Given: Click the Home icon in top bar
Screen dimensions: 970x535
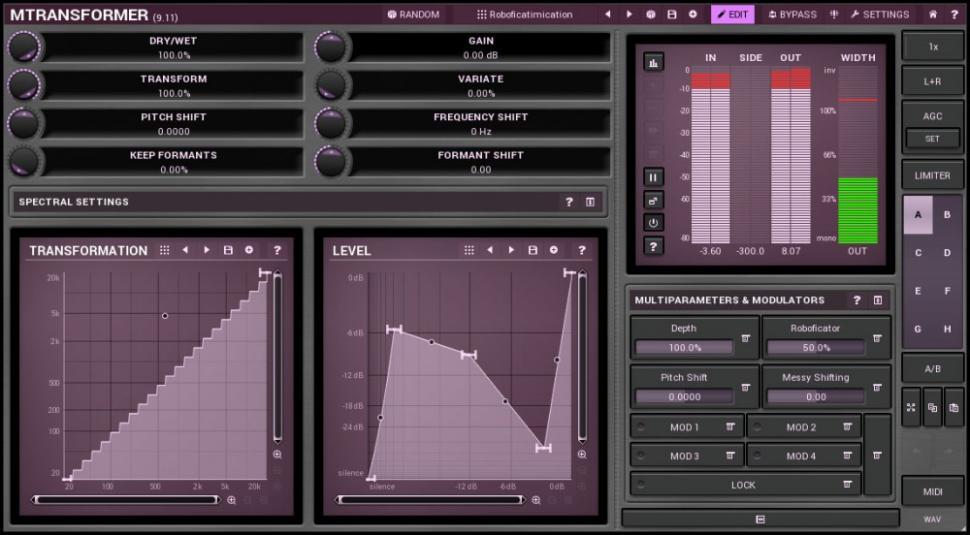Looking at the screenshot, I should (x=933, y=14).
